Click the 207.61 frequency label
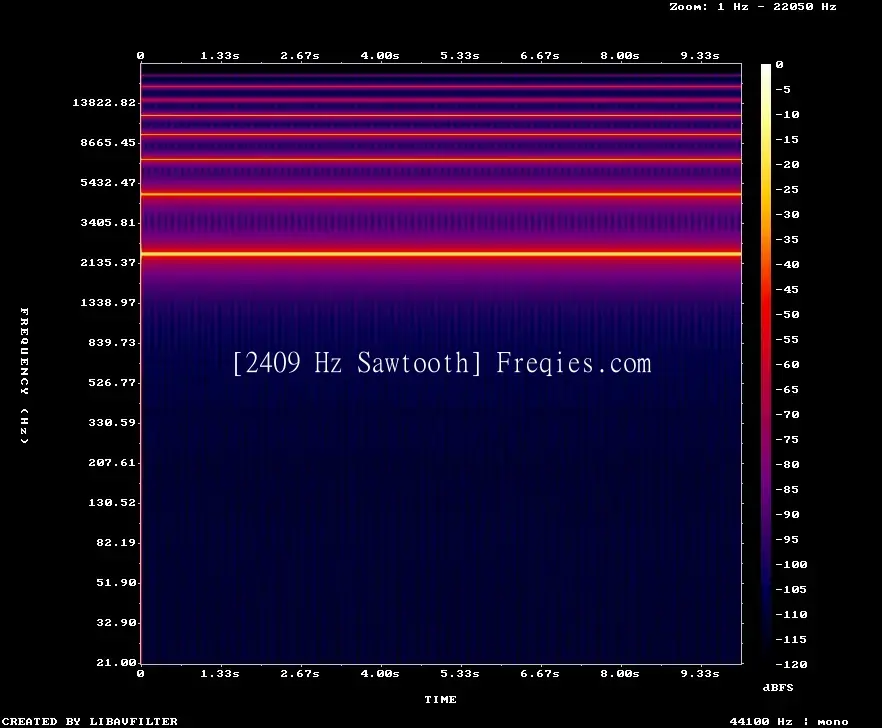 coord(112,462)
